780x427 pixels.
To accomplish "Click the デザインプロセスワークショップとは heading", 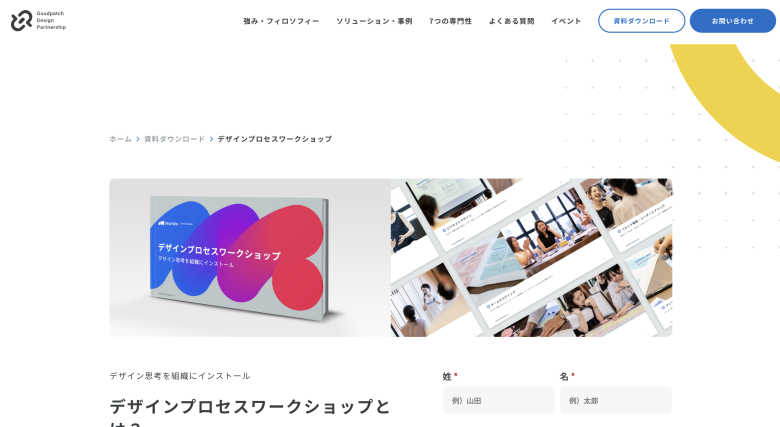I will 250,412.
